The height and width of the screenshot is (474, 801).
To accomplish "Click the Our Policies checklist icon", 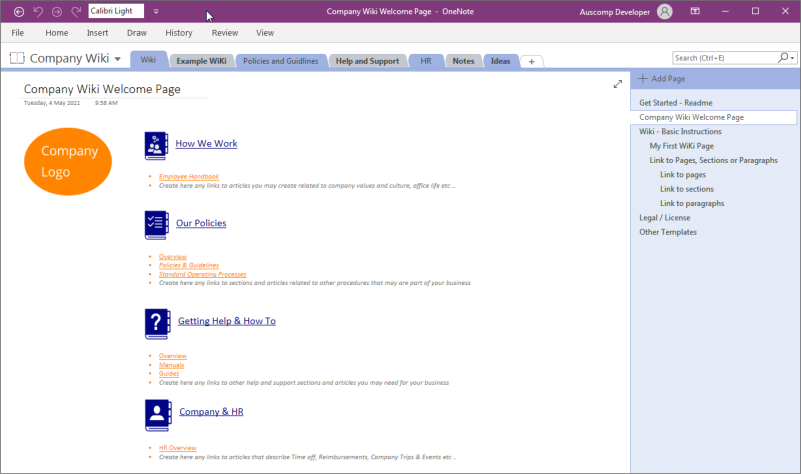I will point(156,224).
